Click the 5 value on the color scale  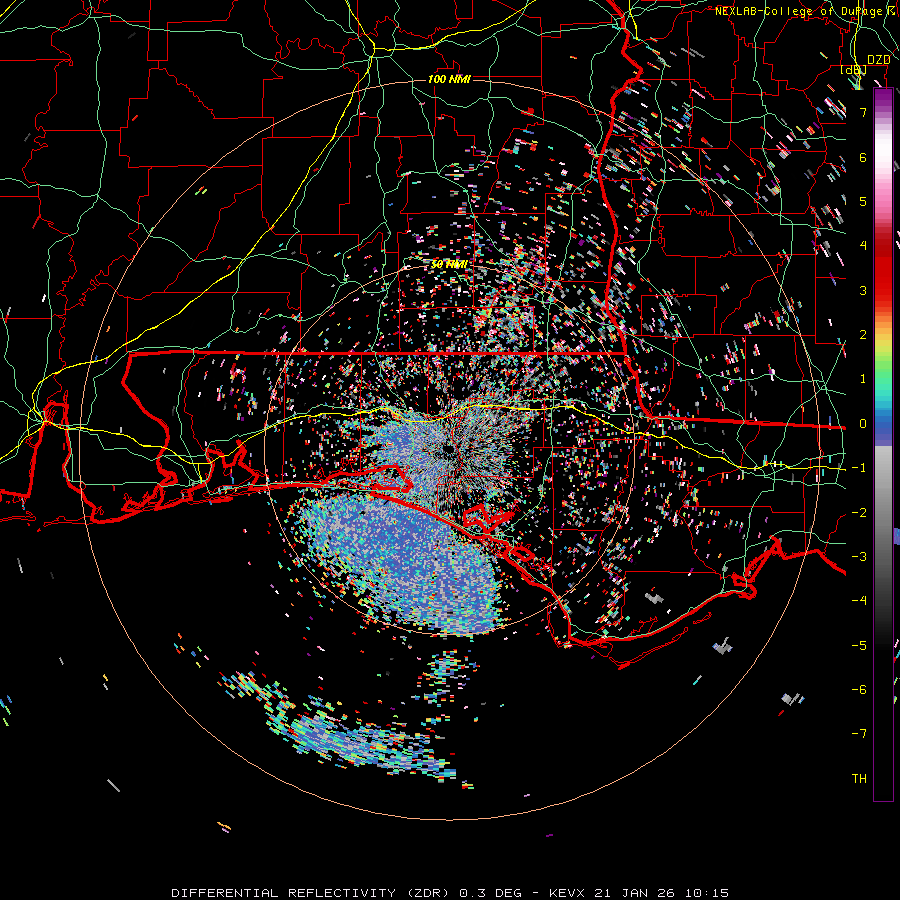click(863, 201)
